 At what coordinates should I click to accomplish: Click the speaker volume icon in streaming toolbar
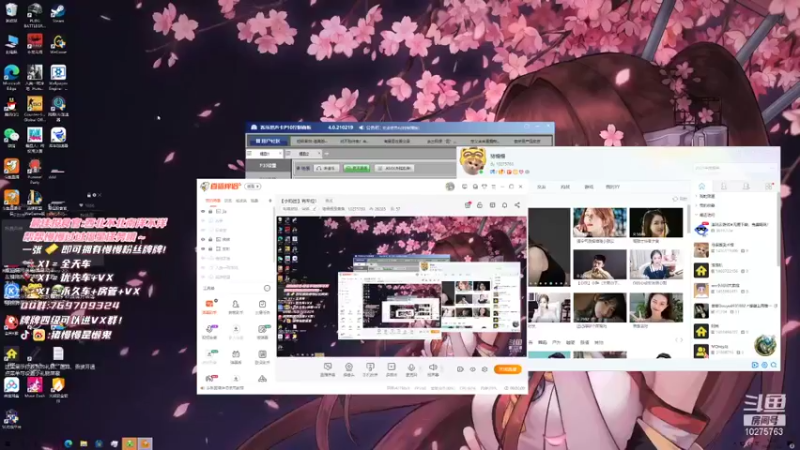tap(433, 367)
